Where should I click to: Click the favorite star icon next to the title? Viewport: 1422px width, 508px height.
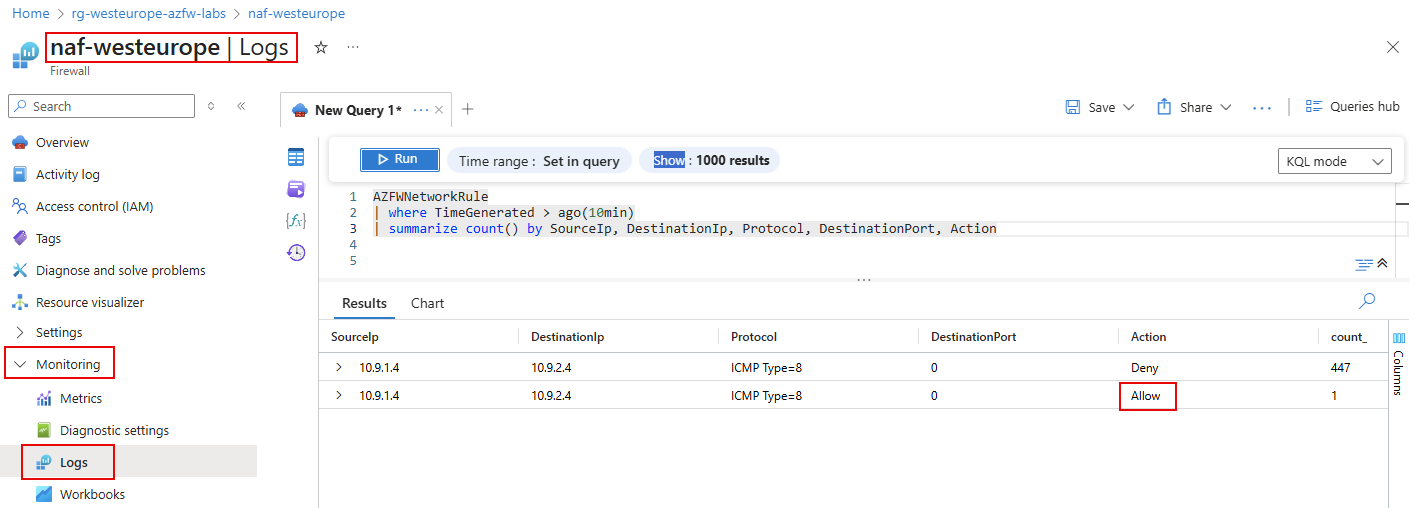click(321, 48)
